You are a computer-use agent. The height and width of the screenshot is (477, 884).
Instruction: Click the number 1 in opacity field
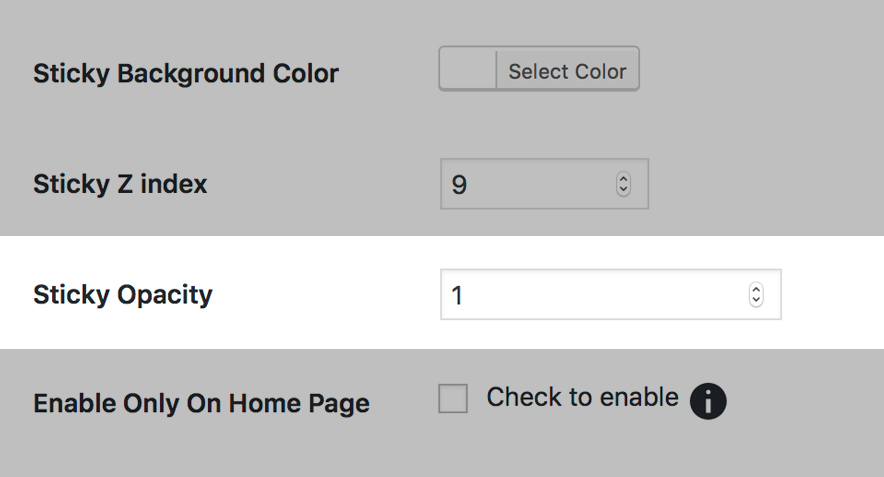click(457, 296)
